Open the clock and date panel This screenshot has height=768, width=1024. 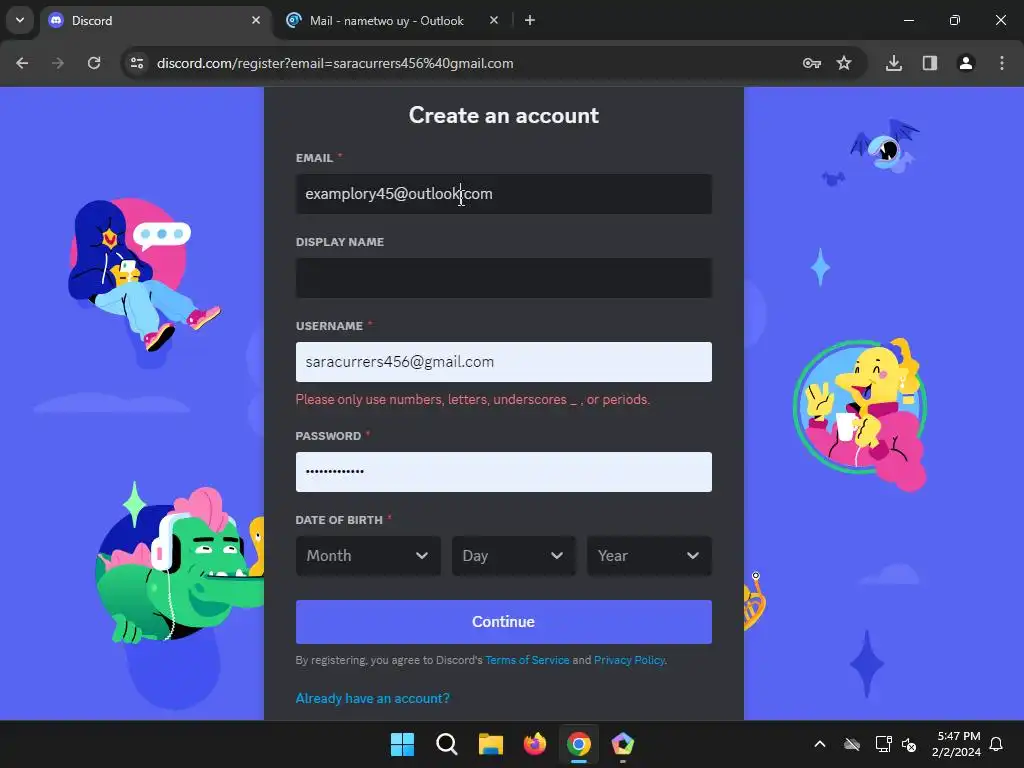(956, 744)
